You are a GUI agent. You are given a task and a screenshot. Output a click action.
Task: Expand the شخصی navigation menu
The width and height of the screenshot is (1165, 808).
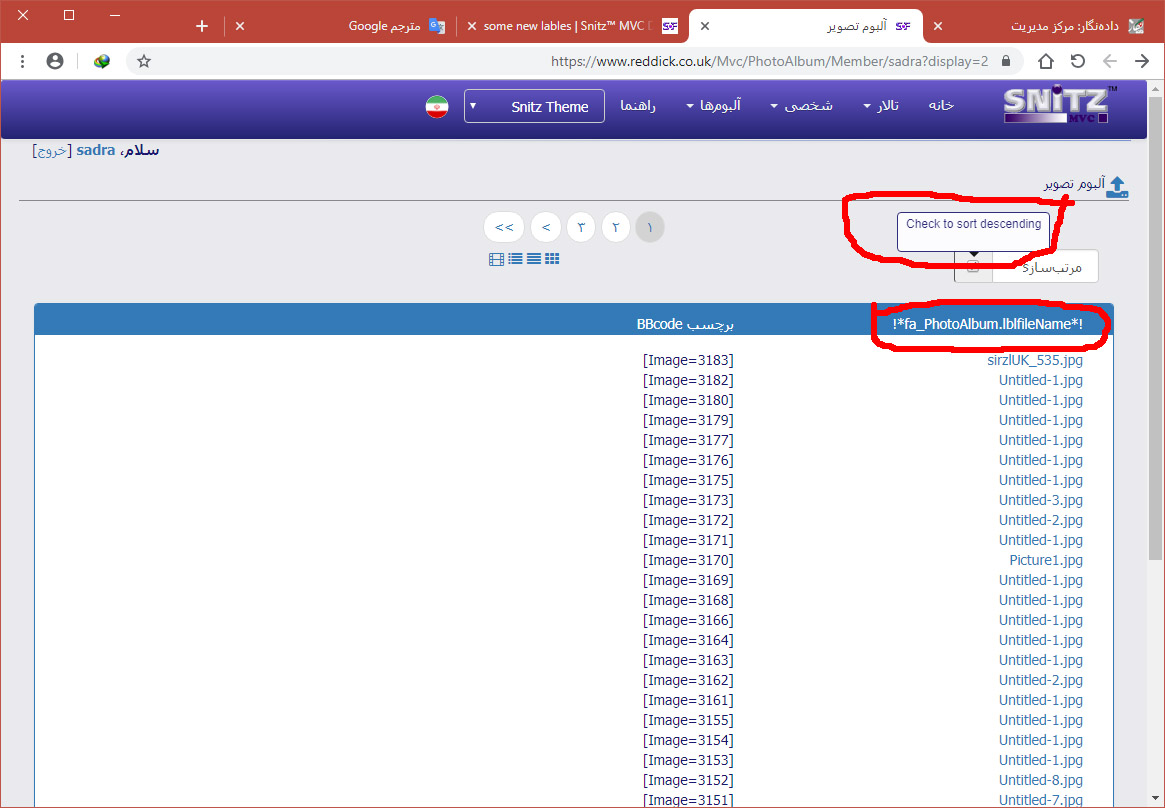pos(801,106)
